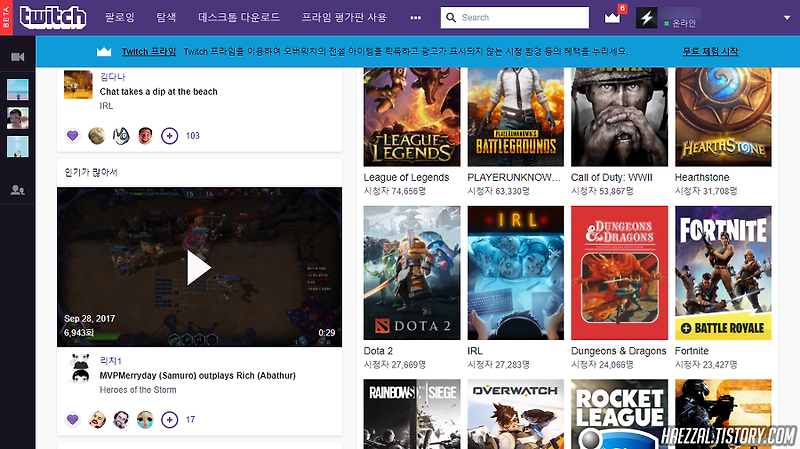
Task: Open the Call of Duty: WWII game cover
Action: tap(619, 117)
